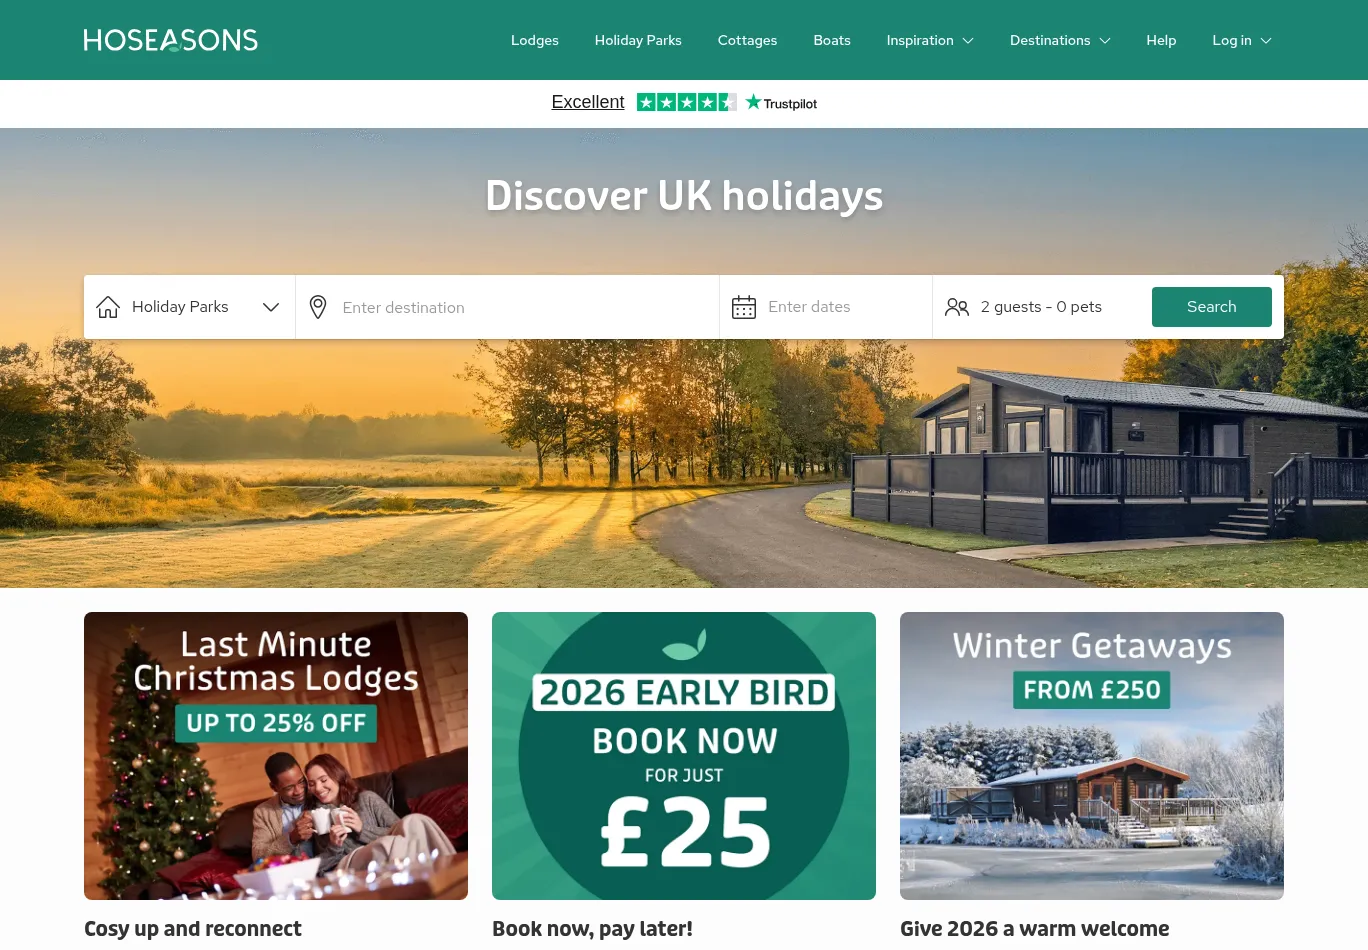
Task: Open the Lodges menu item
Action: [x=535, y=40]
